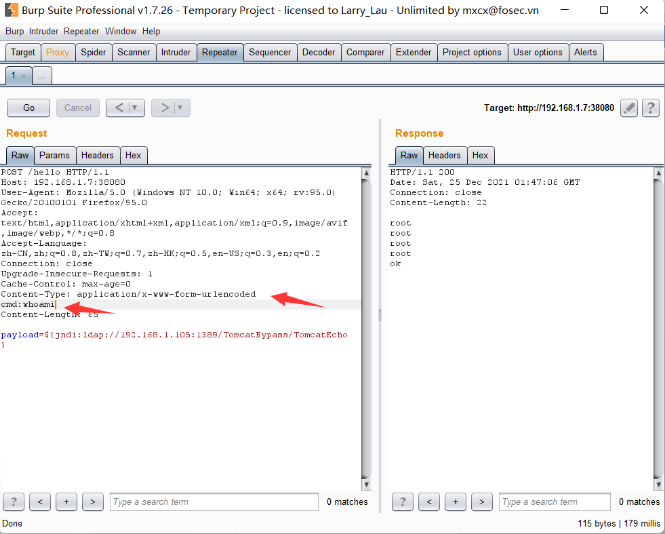Switch response view to Hex

480,155
